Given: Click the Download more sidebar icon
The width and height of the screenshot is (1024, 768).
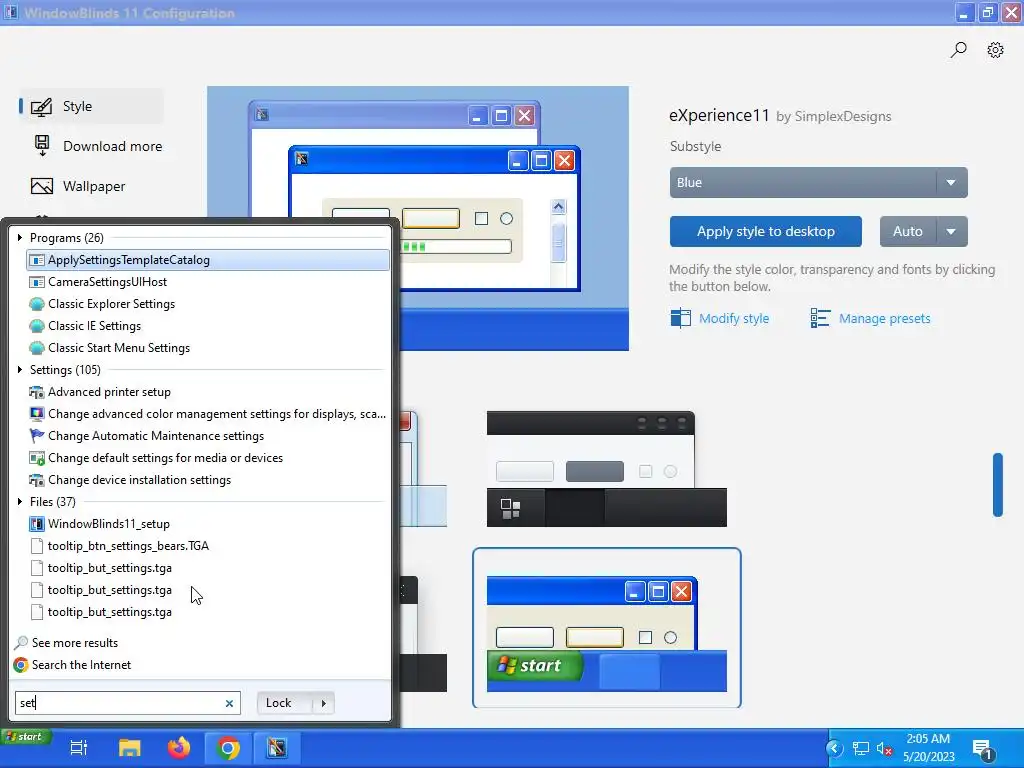Looking at the screenshot, I should point(42,146).
